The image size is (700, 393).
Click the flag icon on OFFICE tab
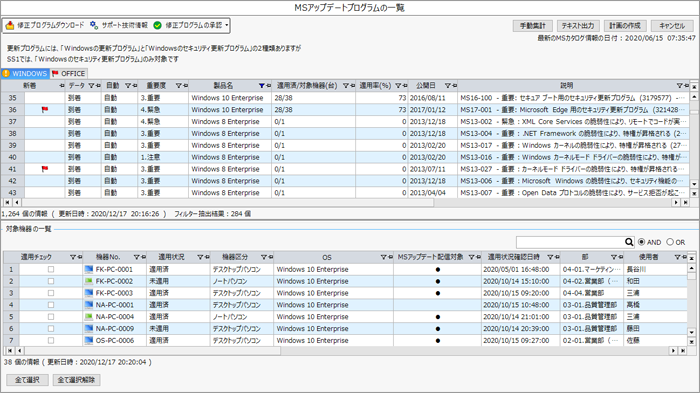tap(55, 73)
